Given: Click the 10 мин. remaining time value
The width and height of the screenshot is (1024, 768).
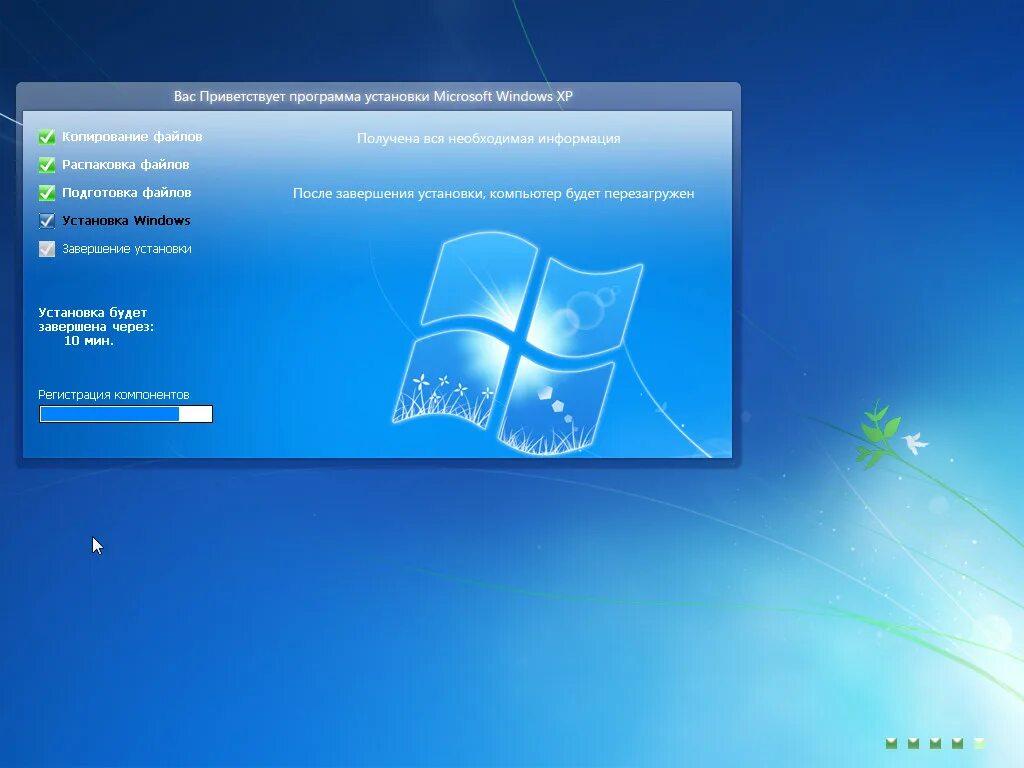Looking at the screenshot, I should coord(89,341).
